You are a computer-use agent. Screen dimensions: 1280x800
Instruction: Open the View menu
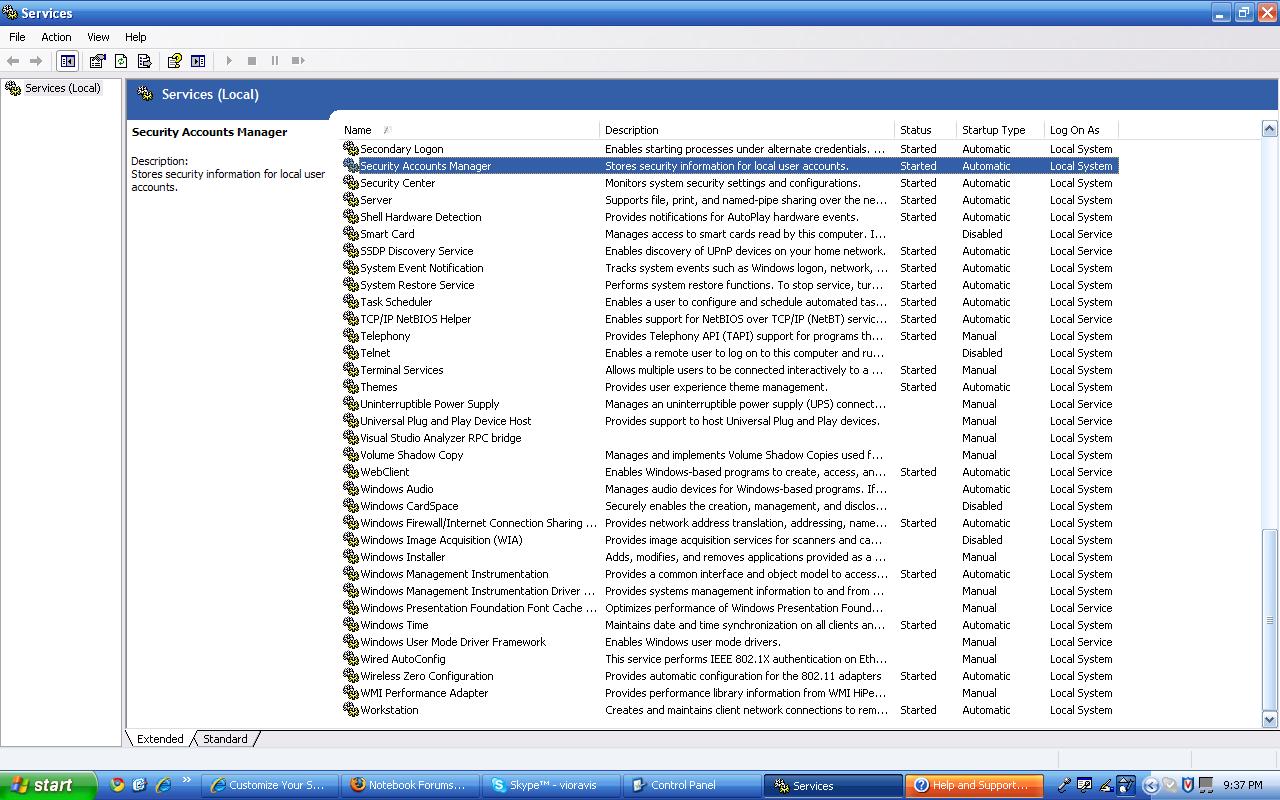98,37
